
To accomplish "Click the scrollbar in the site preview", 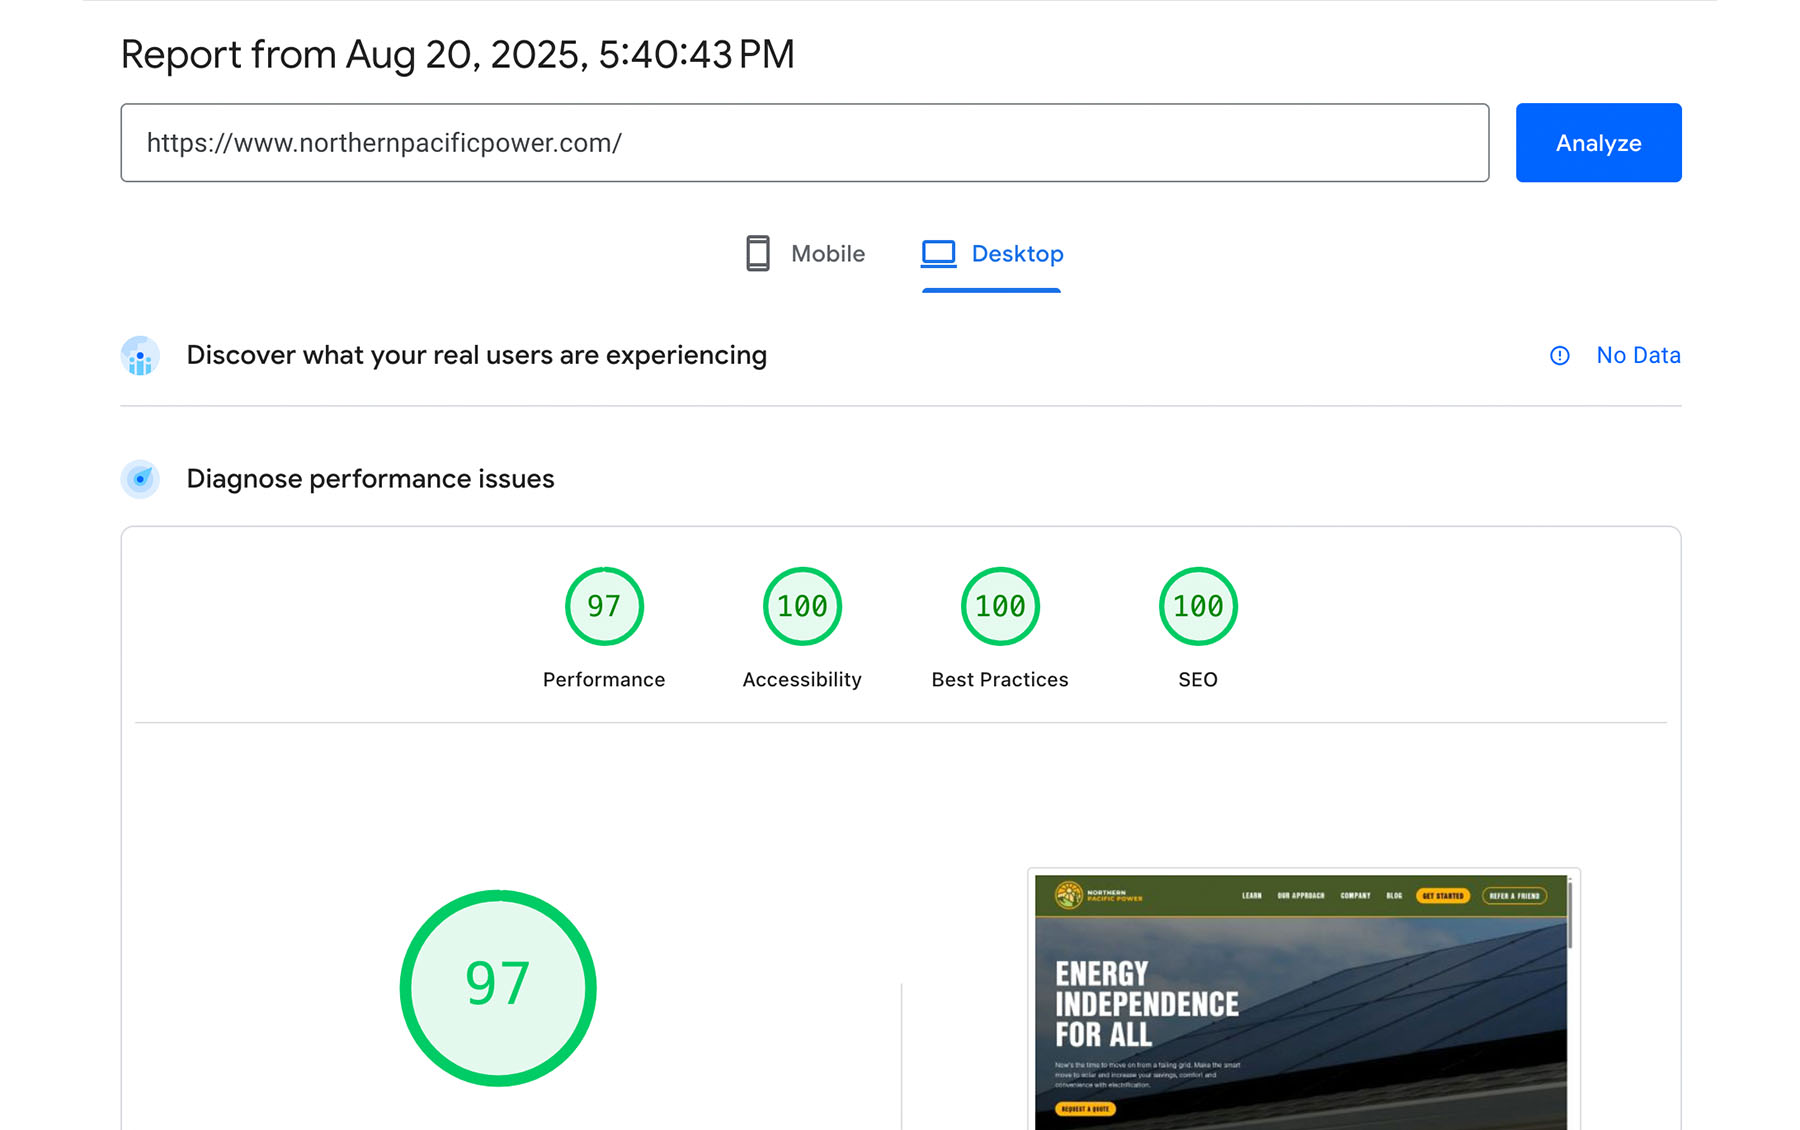I will 1569,915.
